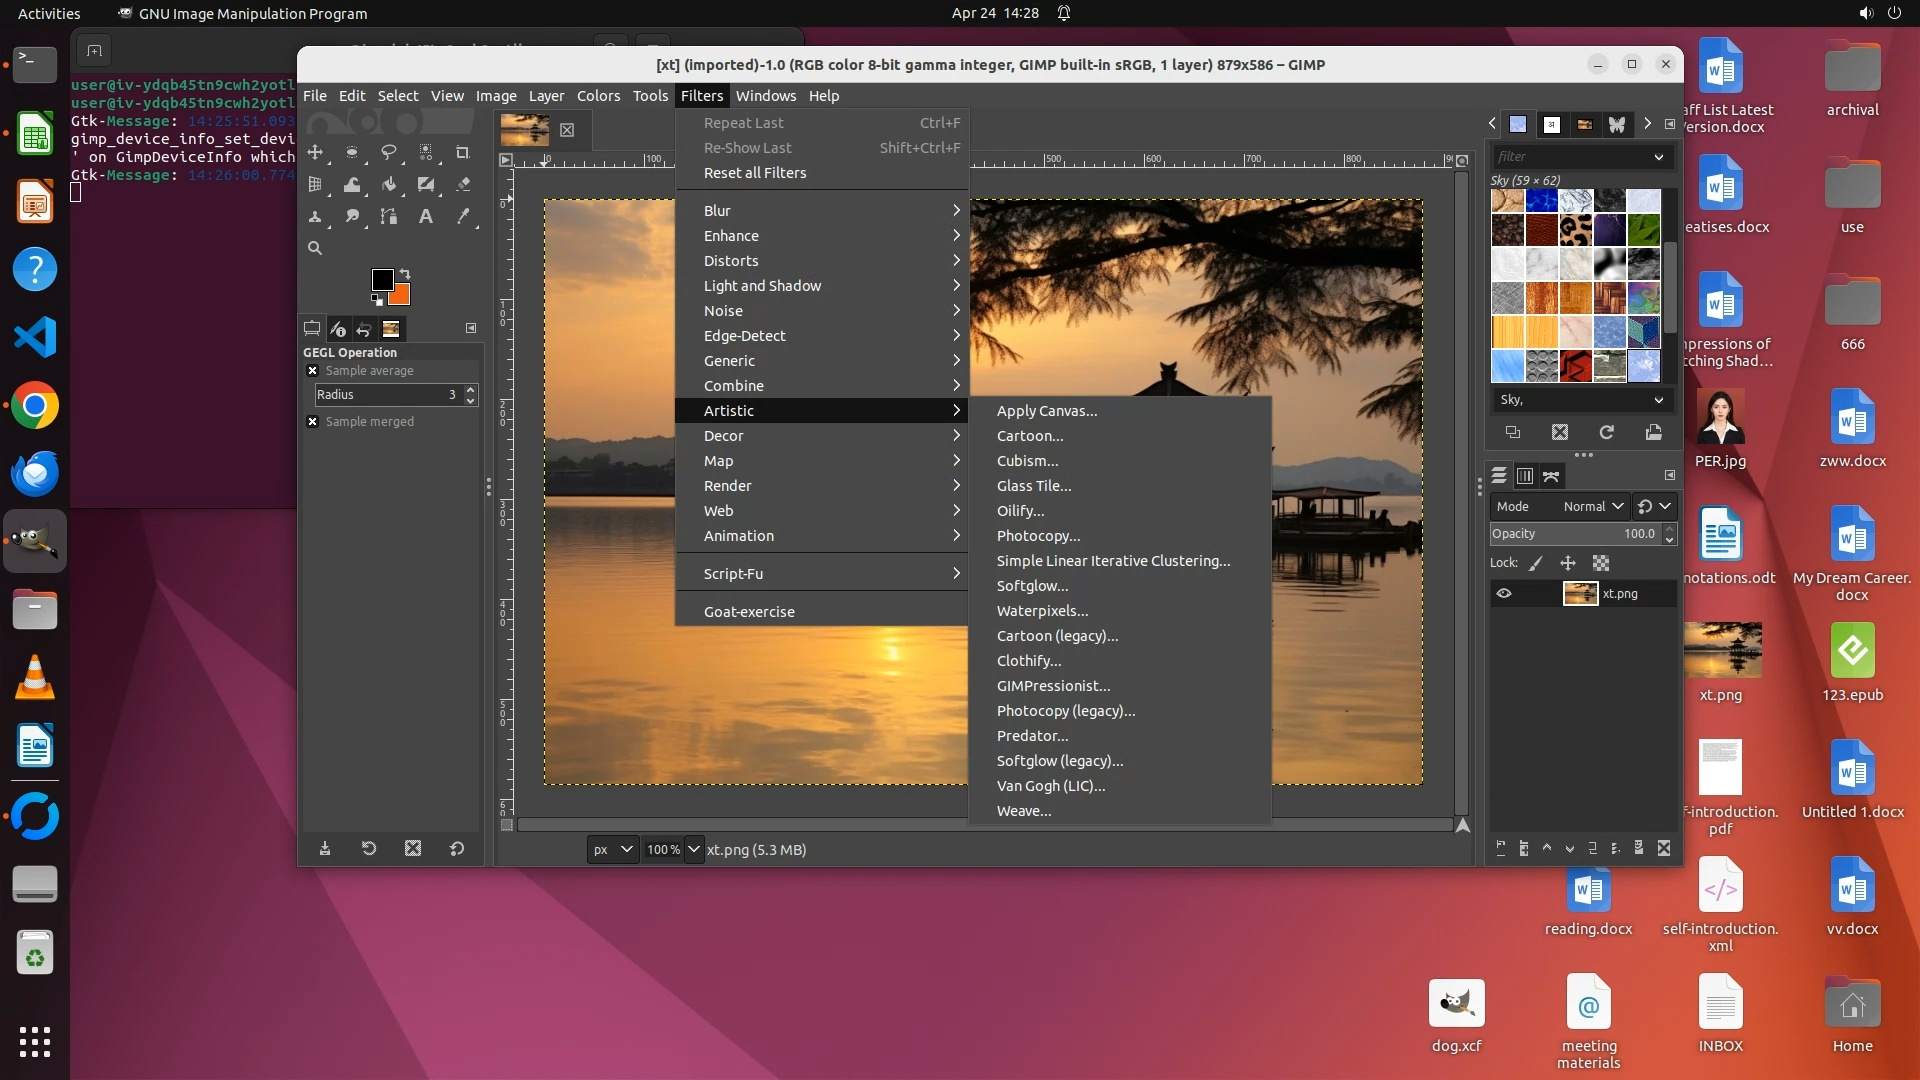
Task: Select the Eraser tool
Action: pos(463,184)
